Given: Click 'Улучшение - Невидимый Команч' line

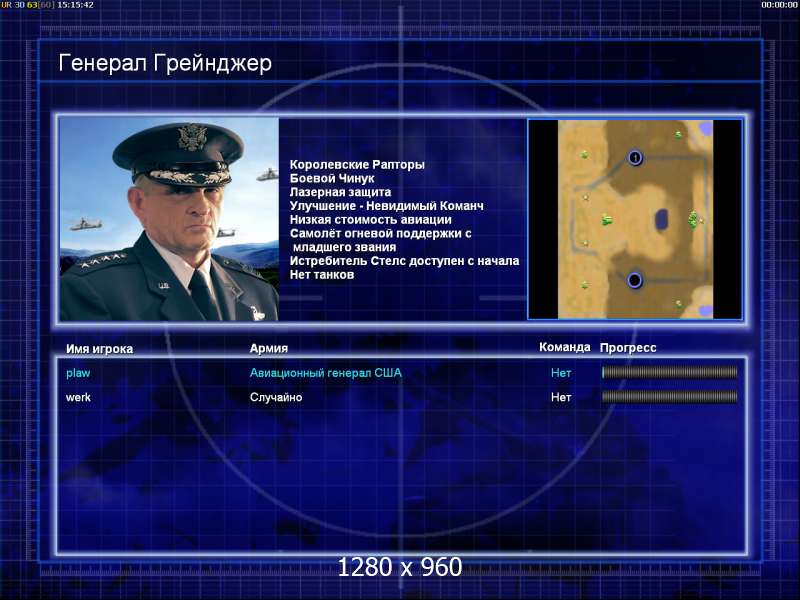Looking at the screenshot, I should coord(386,206).
